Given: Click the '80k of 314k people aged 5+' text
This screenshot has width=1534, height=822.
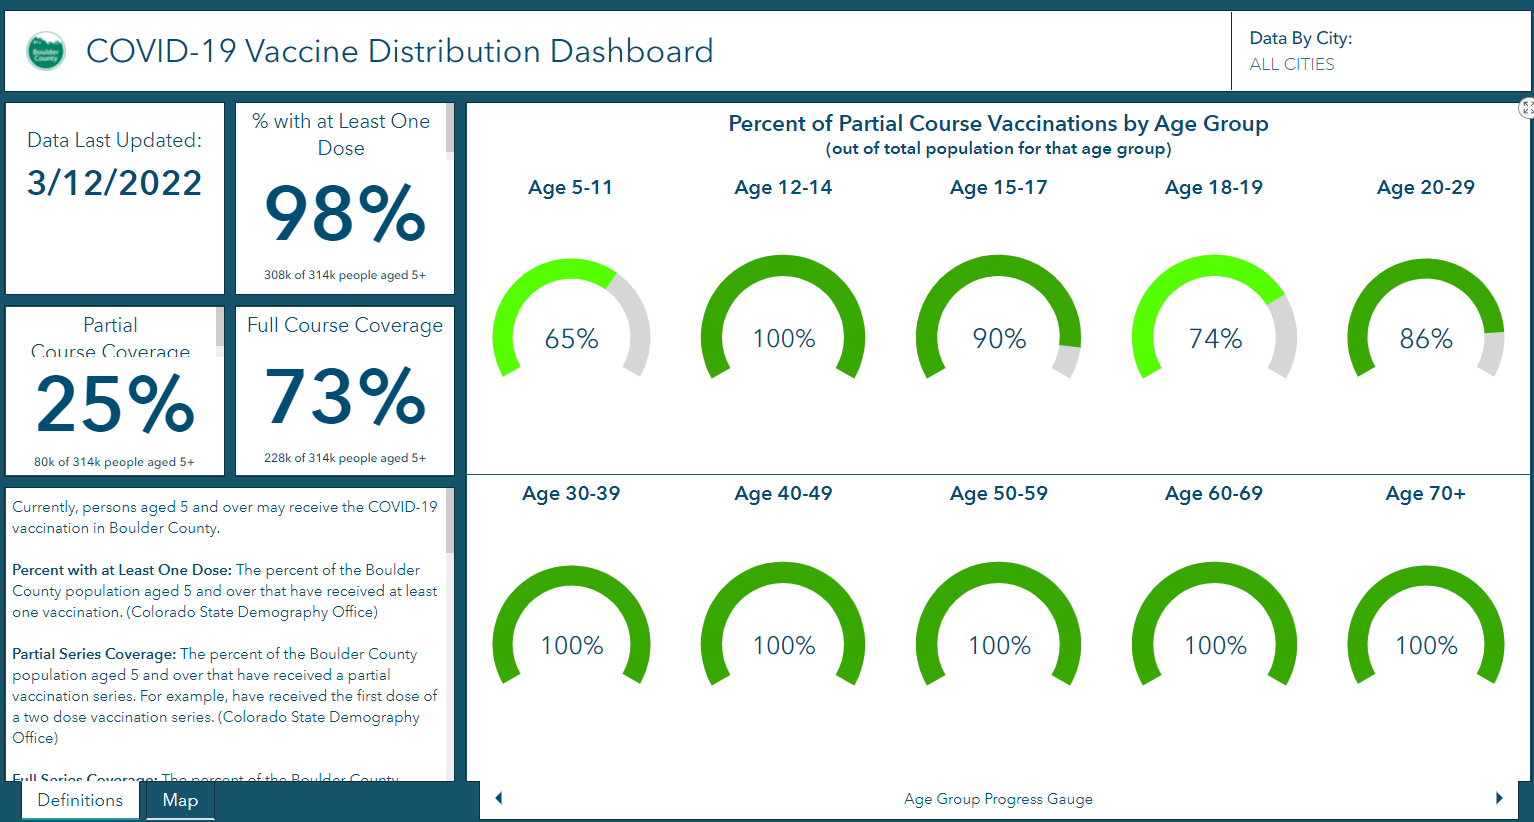Looking at the screenshot, I should tap(114, 462).
